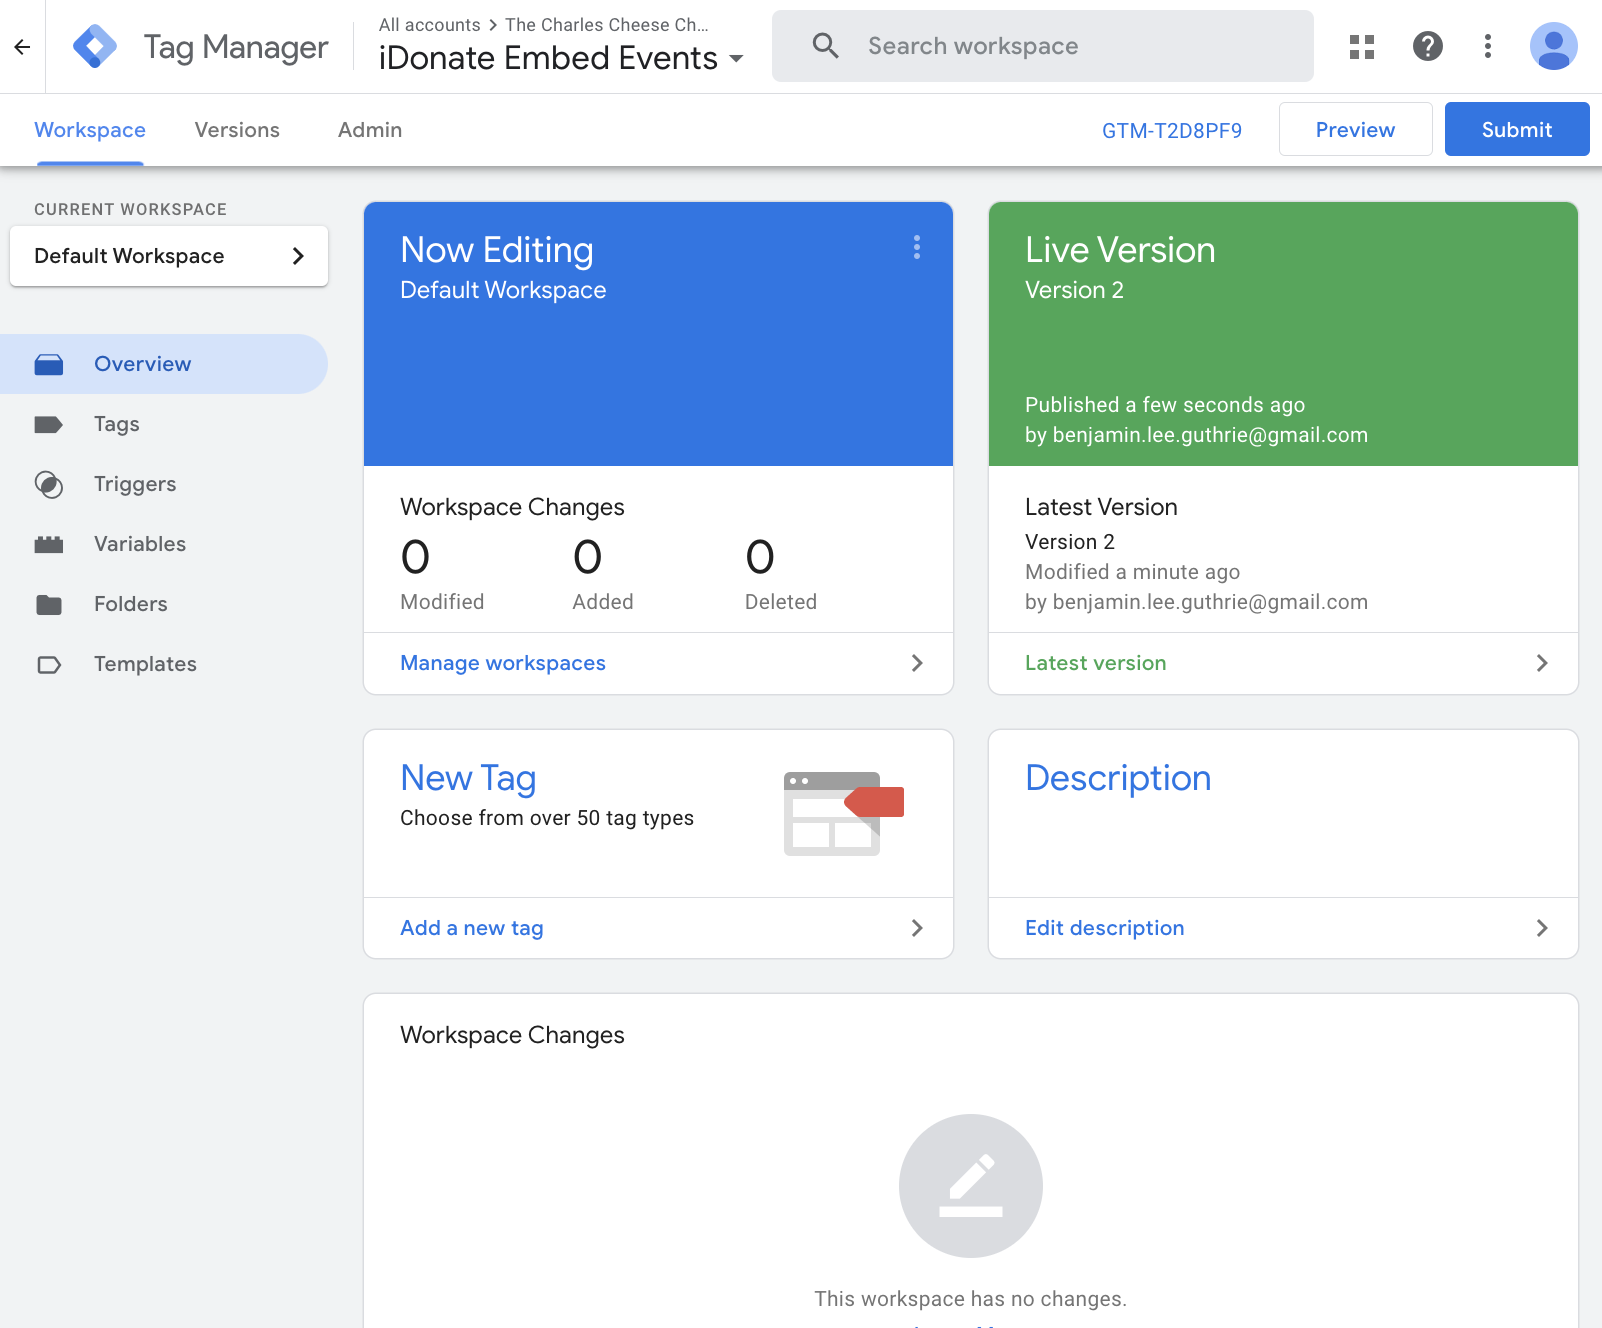Open the Latest version link
The image size is (1602, 1328).
1096,663
